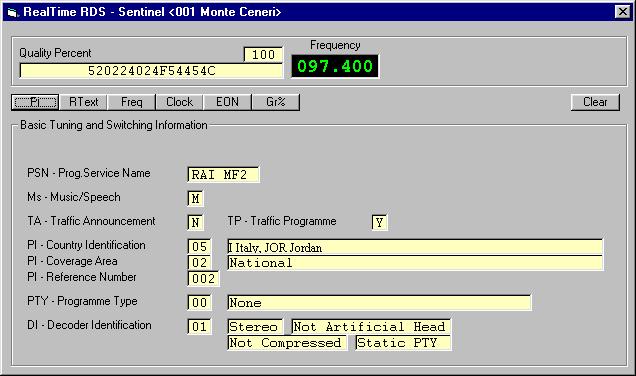Open the EON tab
This screenshot has height=376, width=636.
(227, 102)
